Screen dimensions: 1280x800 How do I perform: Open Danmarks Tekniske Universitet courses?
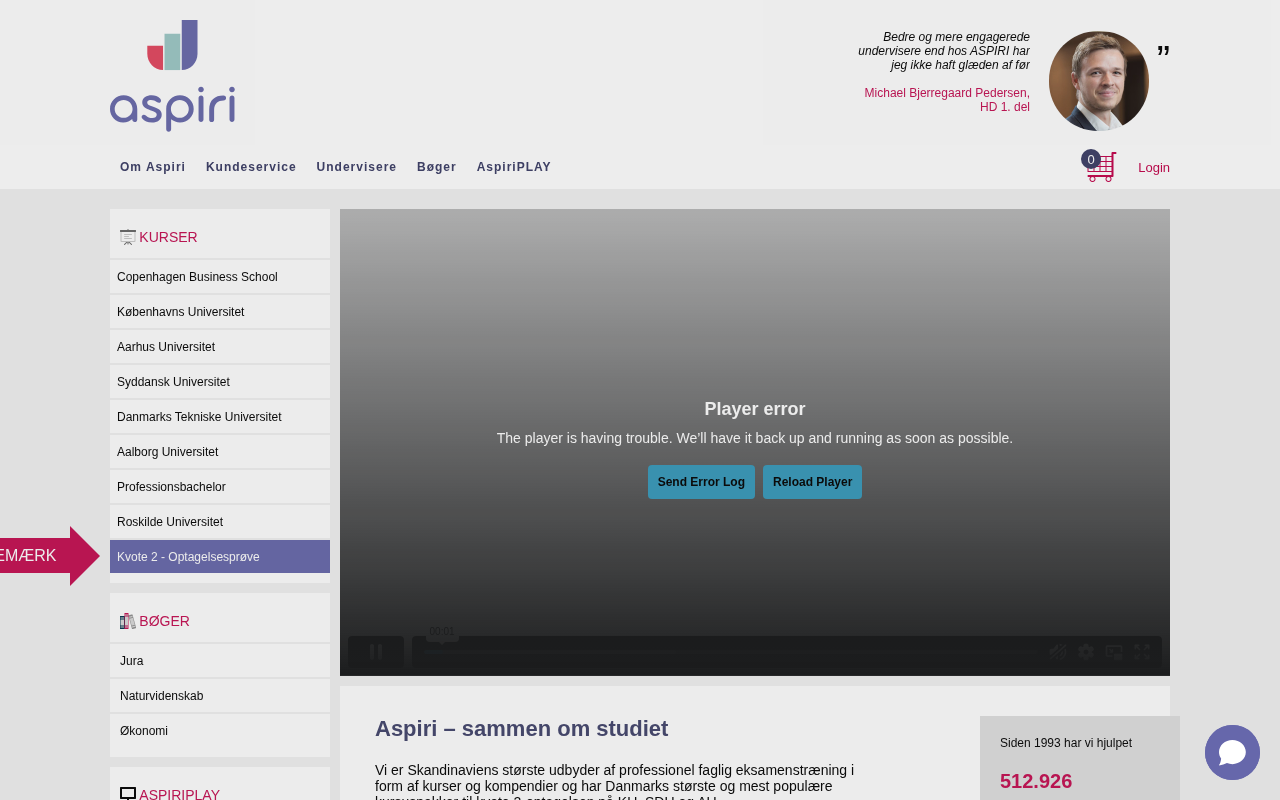(x=220, y=417)
